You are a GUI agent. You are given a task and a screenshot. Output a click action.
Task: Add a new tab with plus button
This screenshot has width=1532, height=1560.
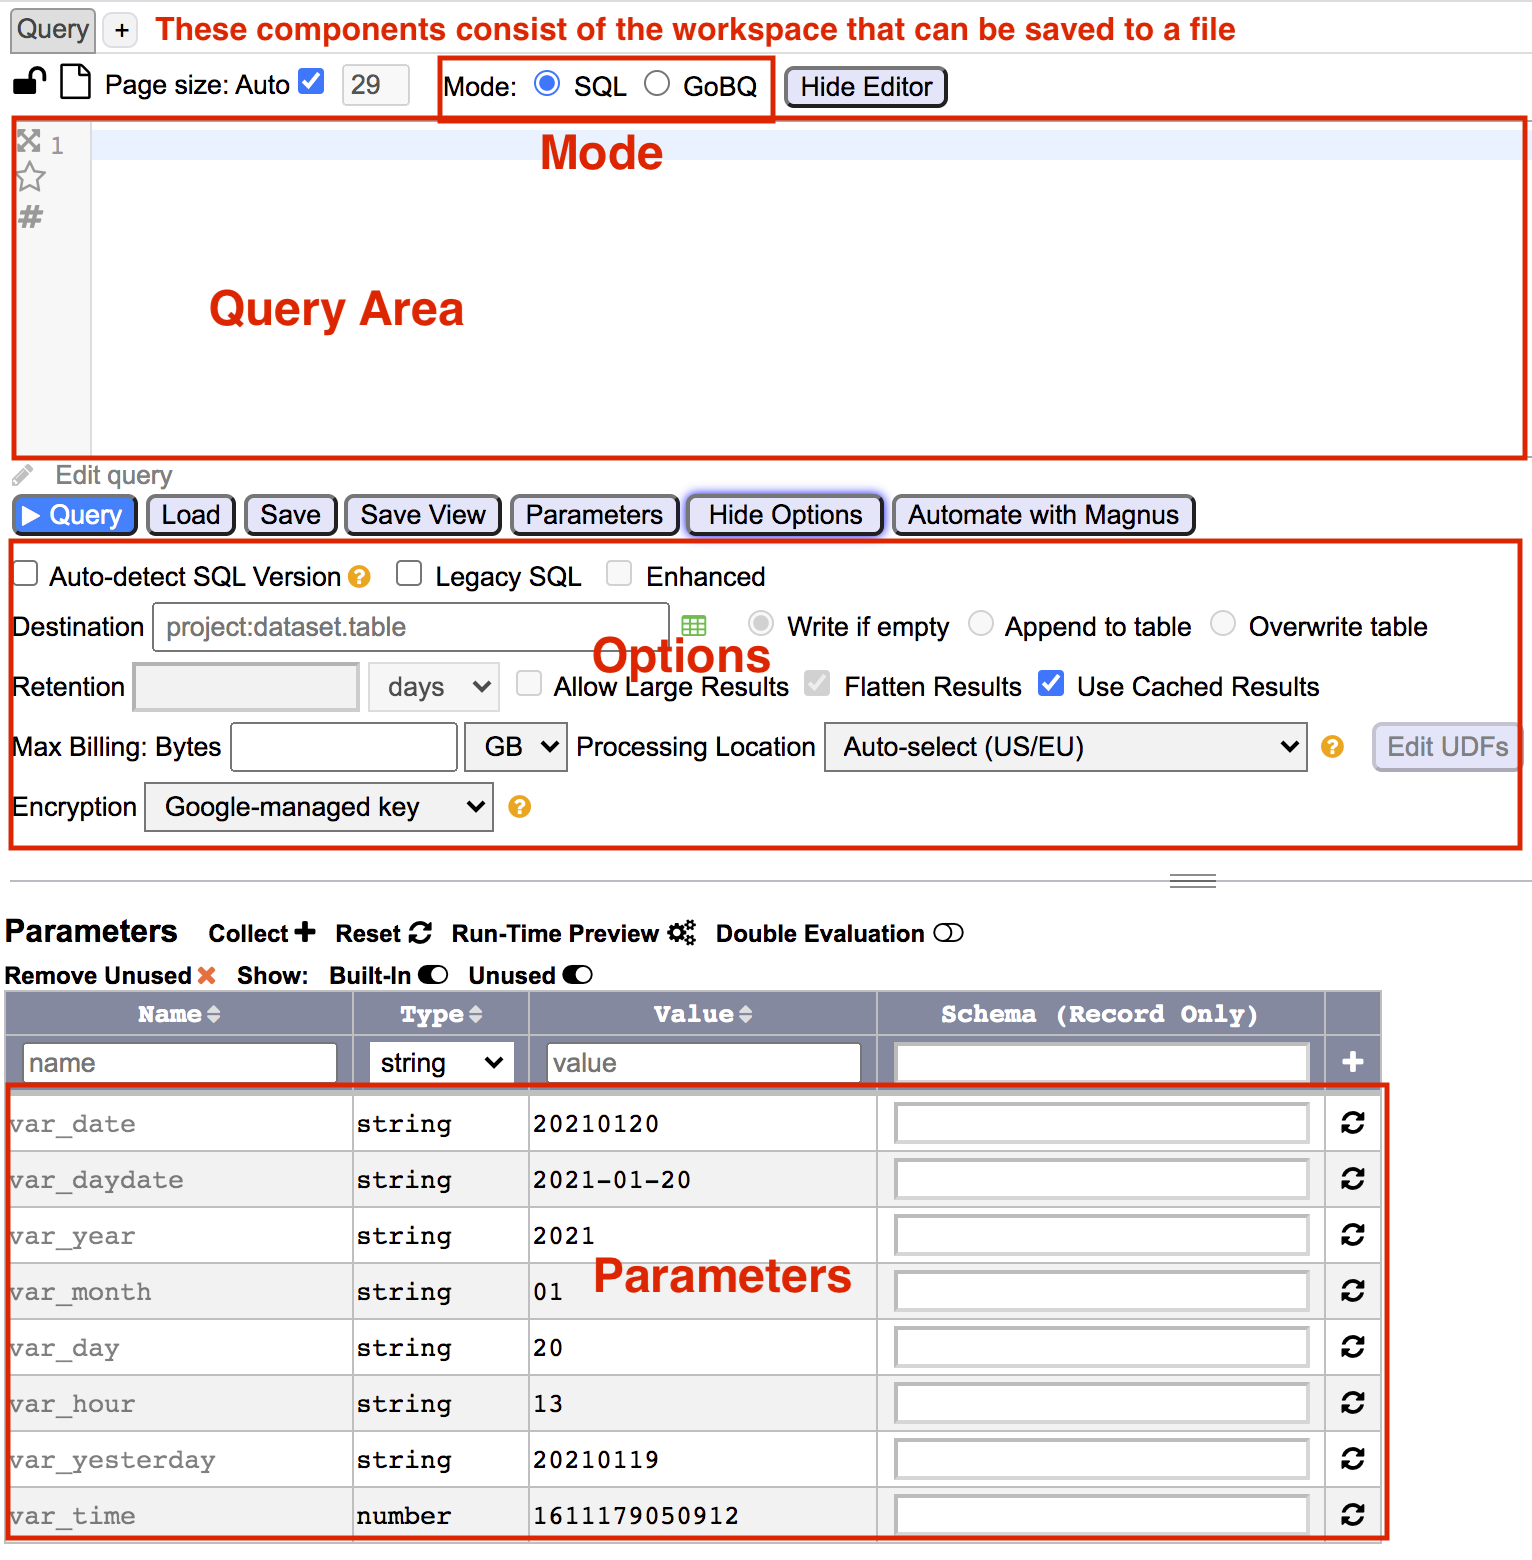click(x=122, y=30)
